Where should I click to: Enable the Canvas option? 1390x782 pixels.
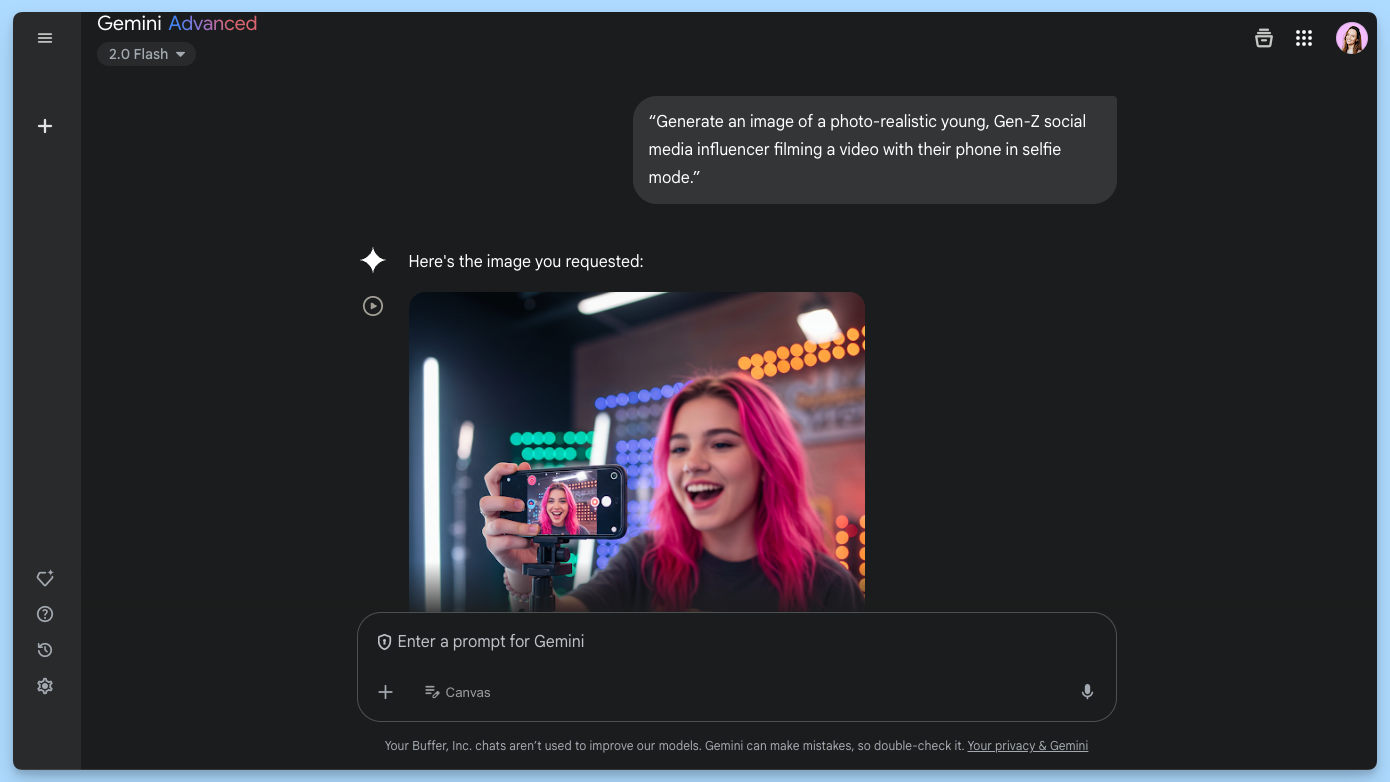tap(458, 692)
